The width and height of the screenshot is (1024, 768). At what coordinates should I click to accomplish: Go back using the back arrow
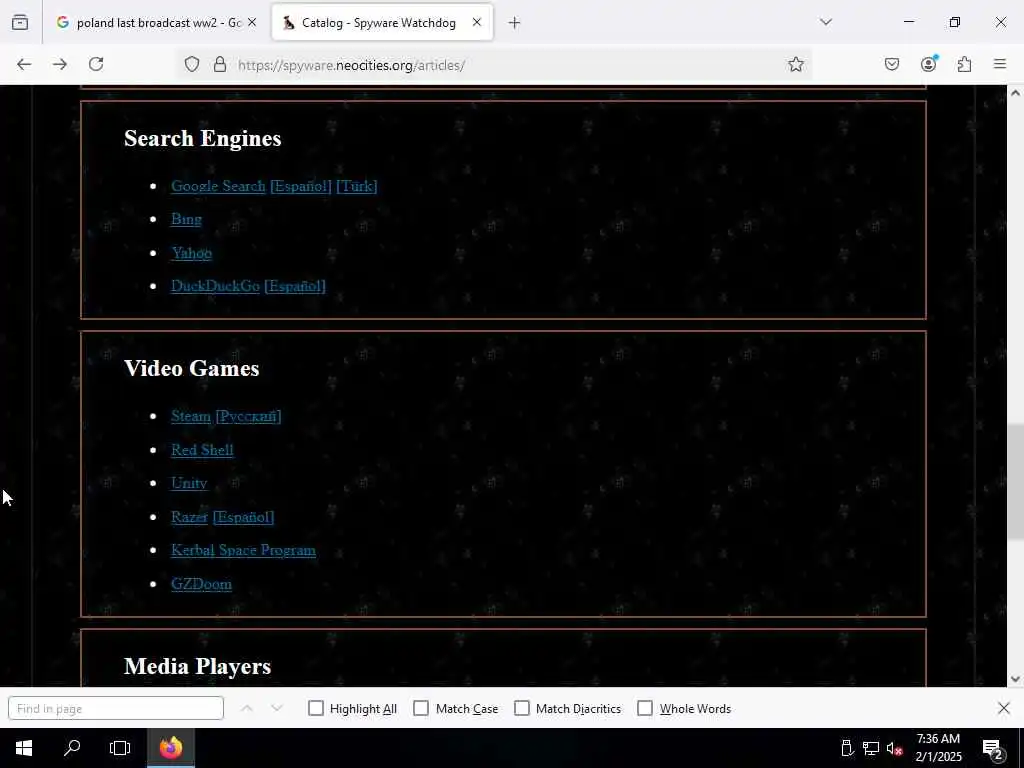(x=24, y=64)
